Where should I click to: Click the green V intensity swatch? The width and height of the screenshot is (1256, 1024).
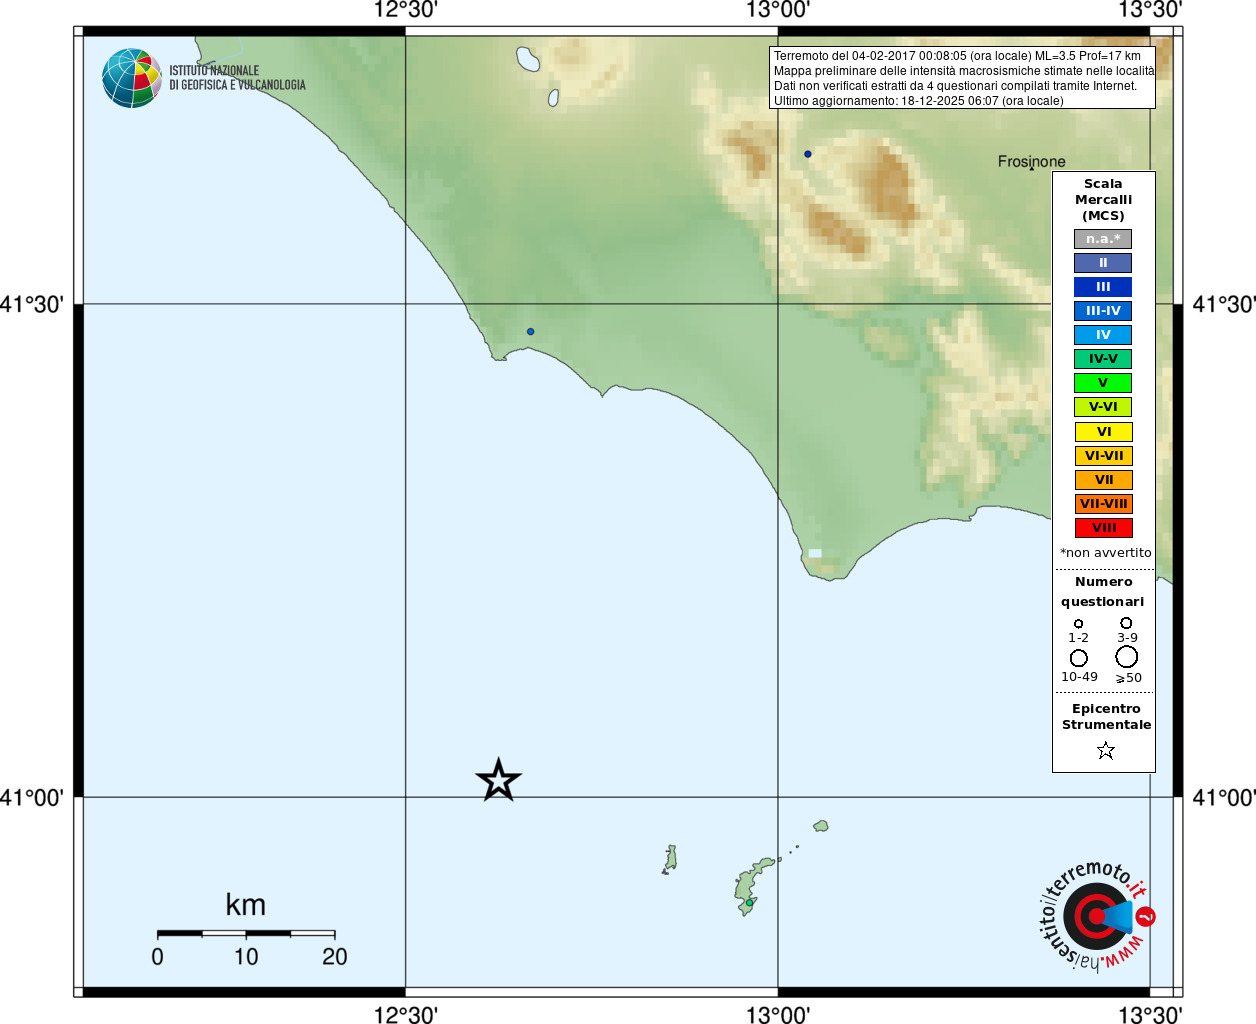1104,383
